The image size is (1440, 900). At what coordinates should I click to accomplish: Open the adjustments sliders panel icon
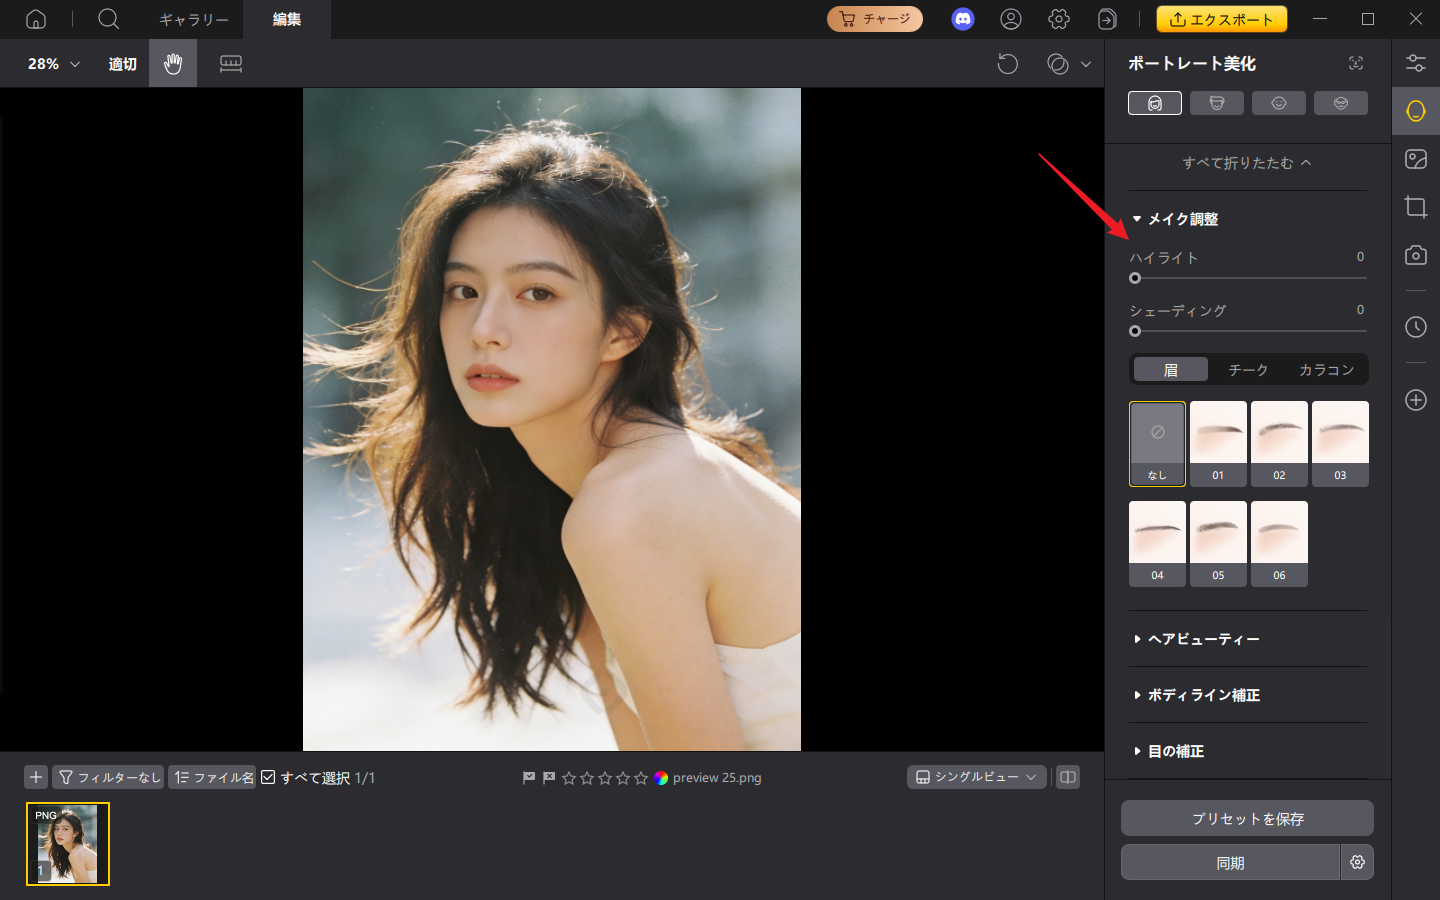click(1416, 62)
